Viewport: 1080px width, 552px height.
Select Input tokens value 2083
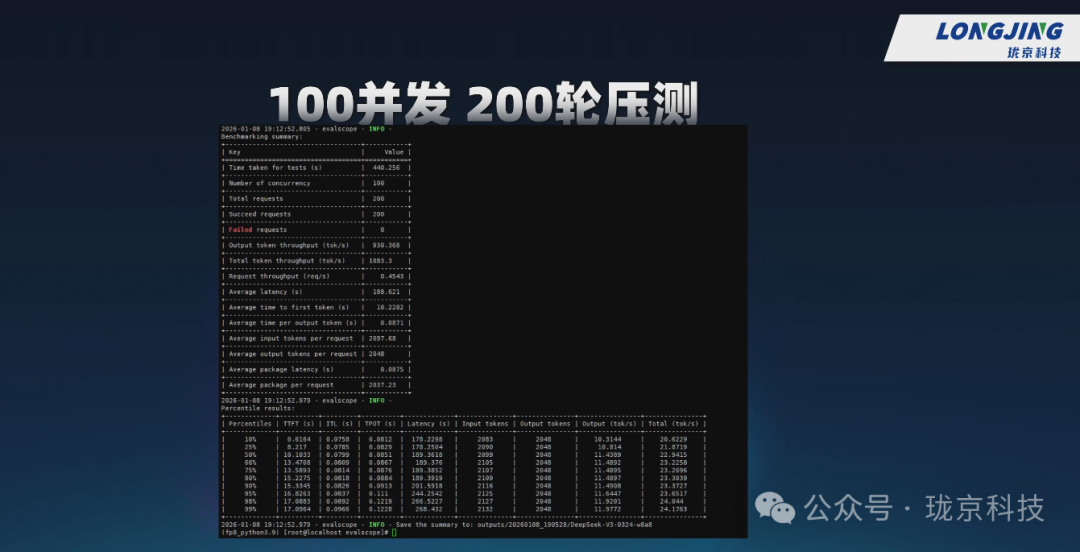484,439
